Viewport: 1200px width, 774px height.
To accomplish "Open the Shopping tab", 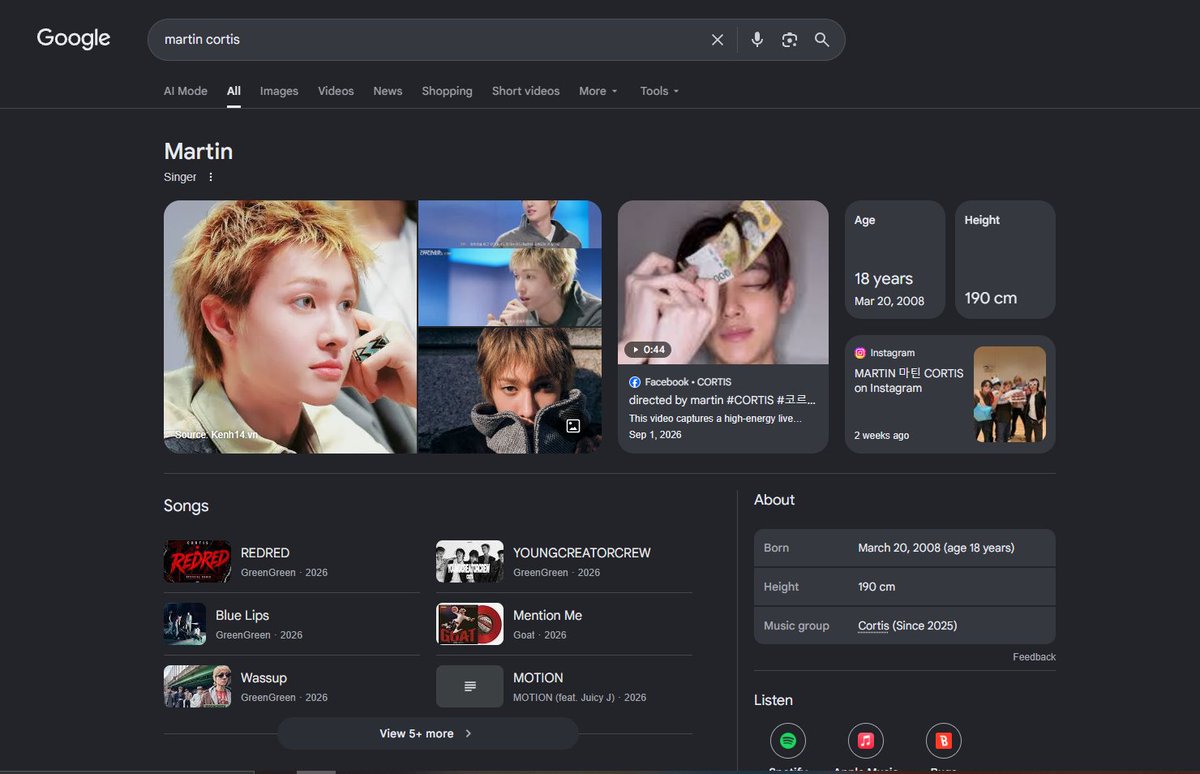I will [447, 91].
